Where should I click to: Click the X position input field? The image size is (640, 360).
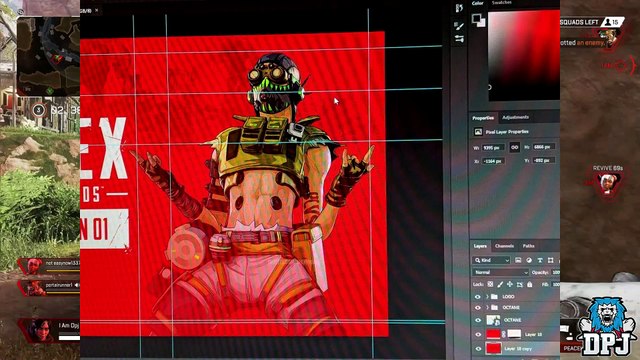click(493, 161)
